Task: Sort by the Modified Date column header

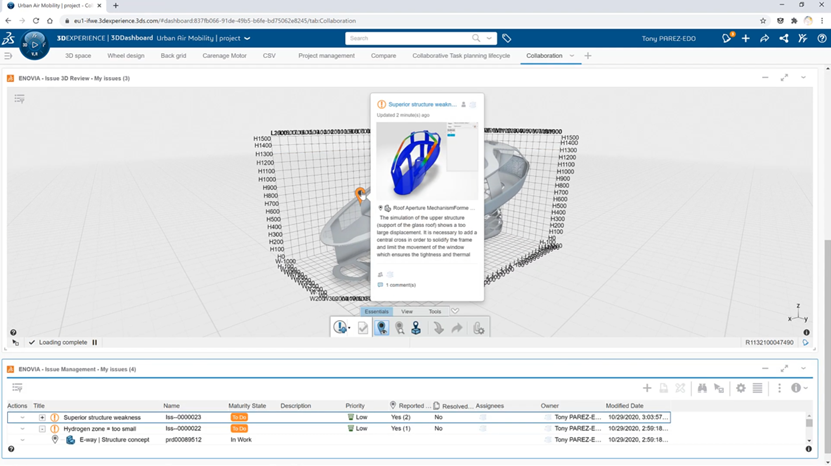Action: click(624, 406)
